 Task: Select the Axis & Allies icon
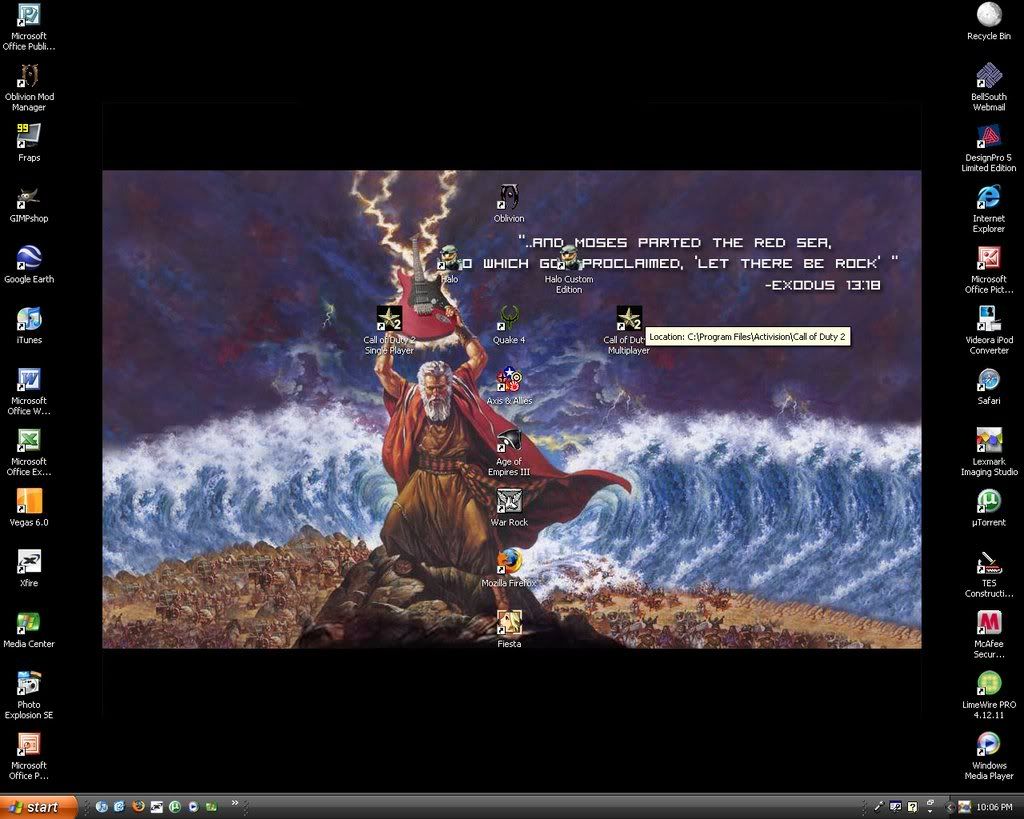pyautogui.click(x=509, y=386)
